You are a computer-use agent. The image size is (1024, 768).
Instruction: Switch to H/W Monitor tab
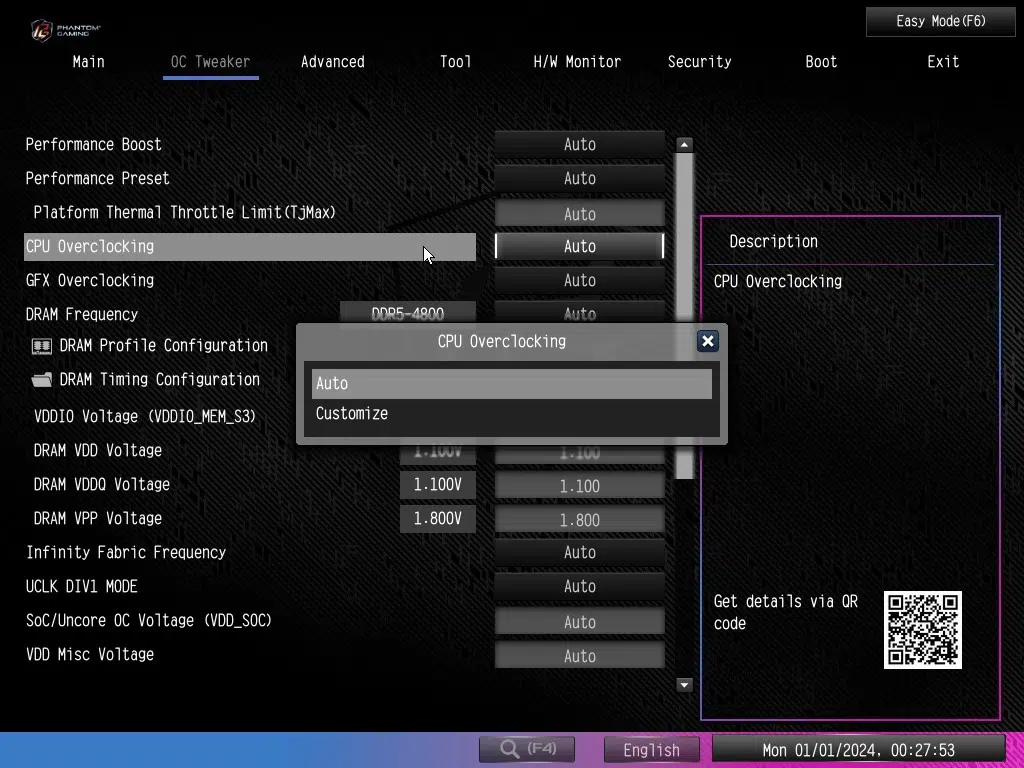(x=577, y=62)
